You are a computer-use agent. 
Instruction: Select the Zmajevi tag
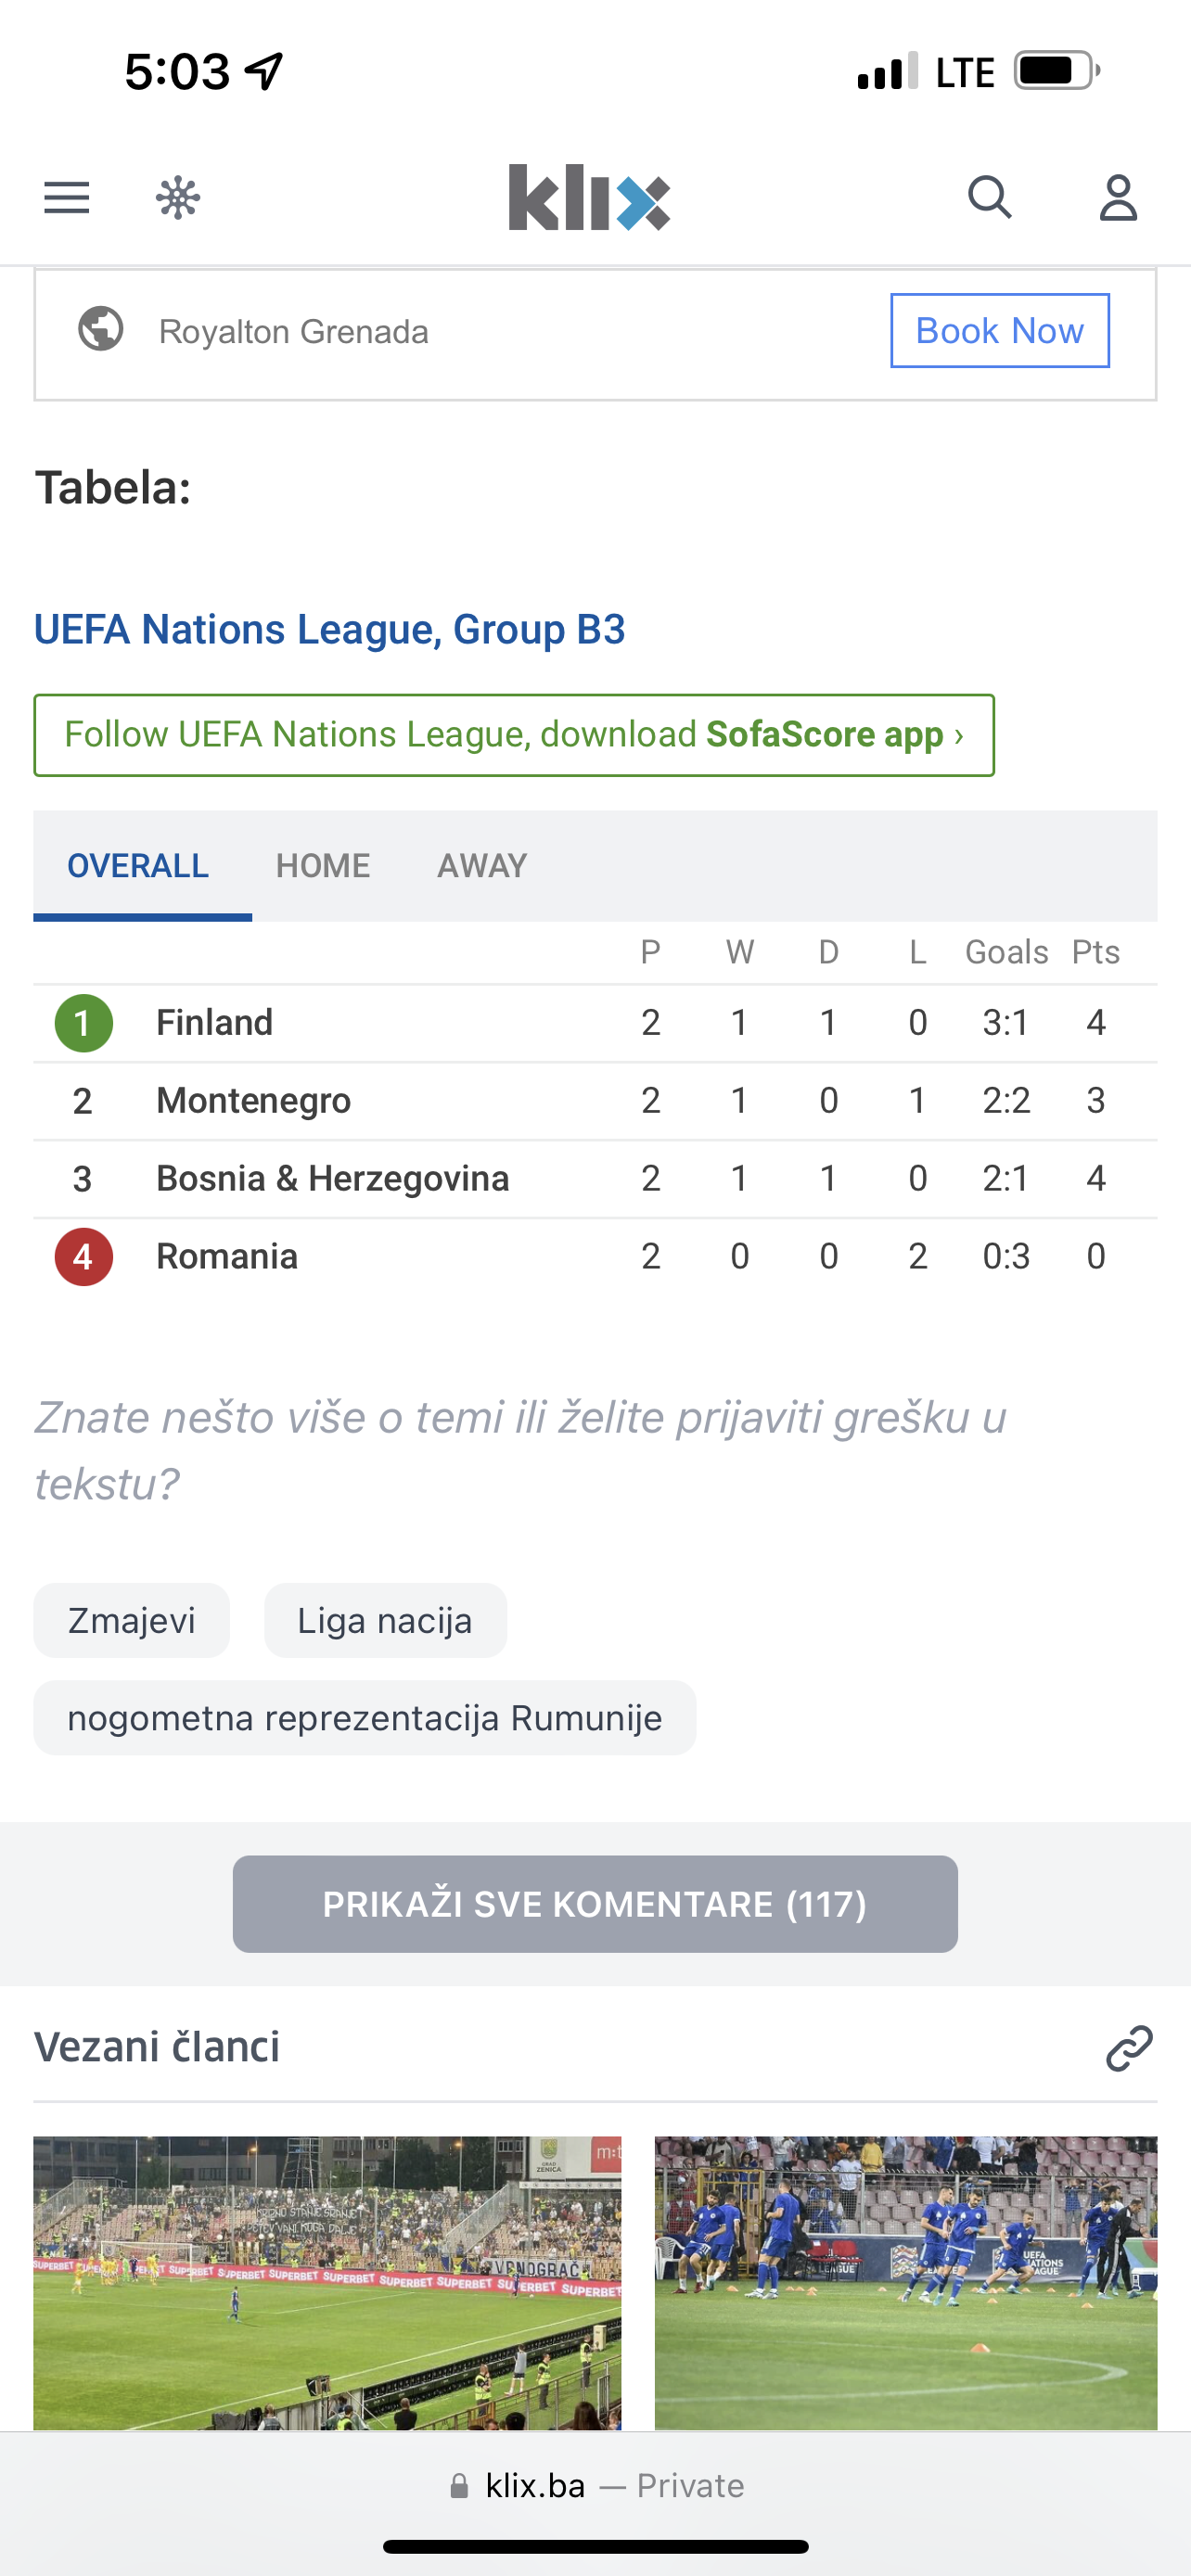tap(132, 1620)
